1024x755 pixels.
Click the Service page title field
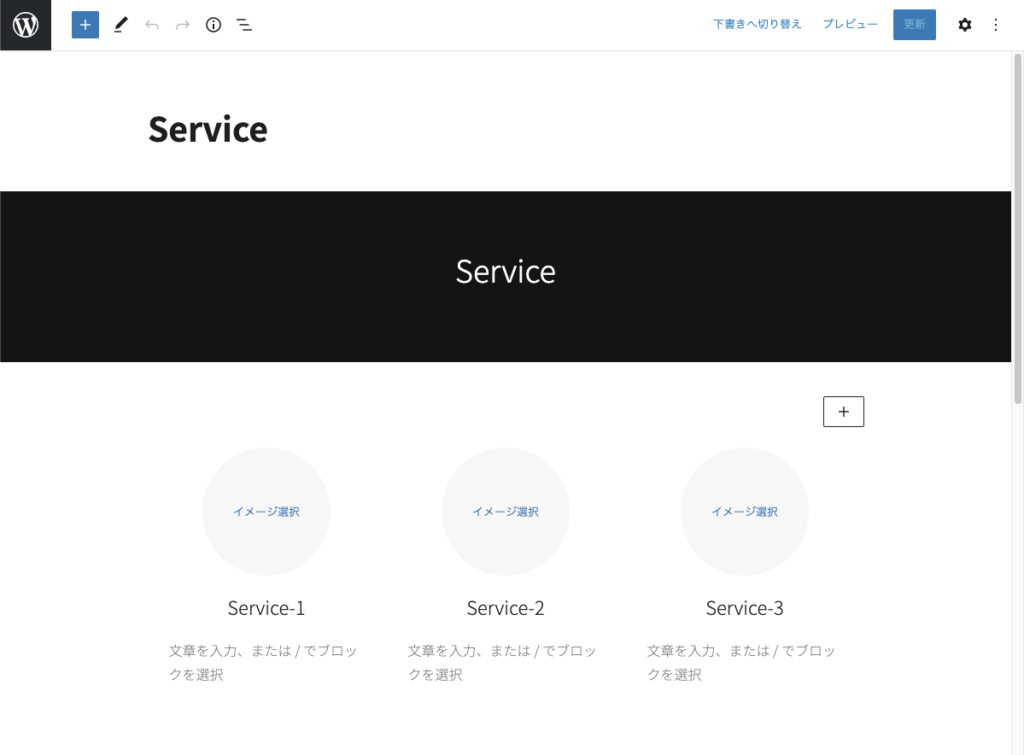click(208, 129)
